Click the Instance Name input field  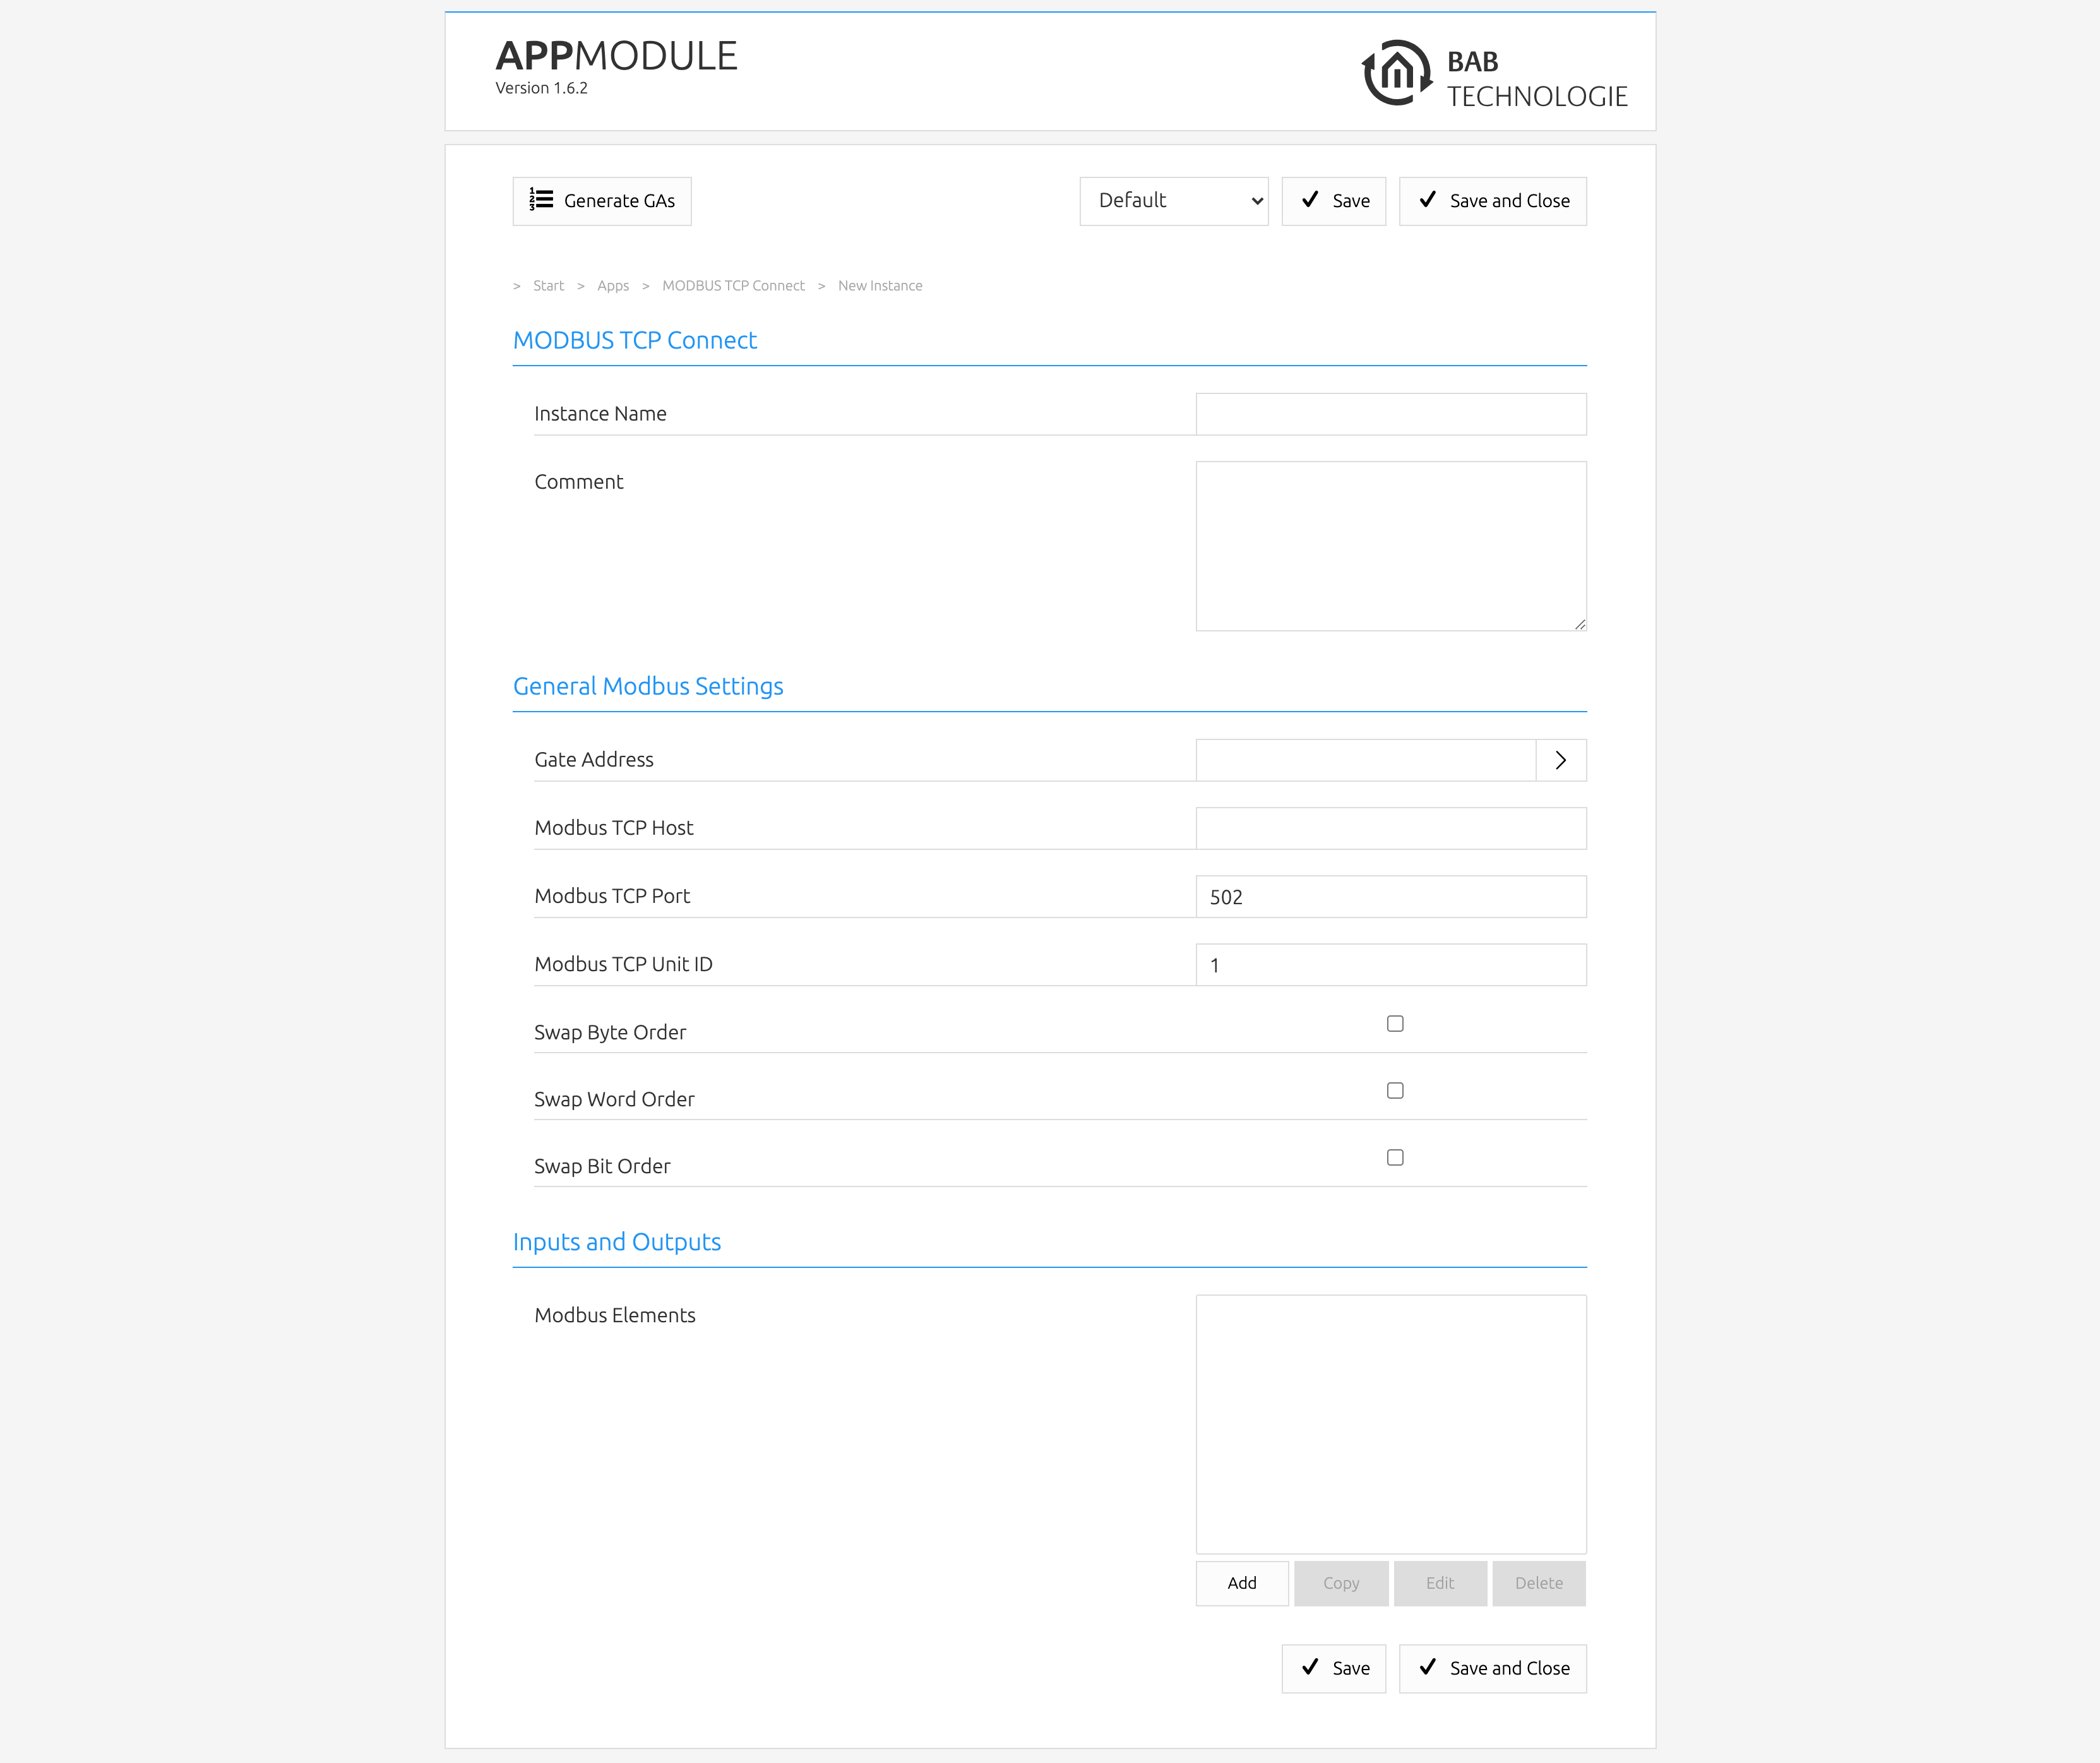coord(1390,414)
